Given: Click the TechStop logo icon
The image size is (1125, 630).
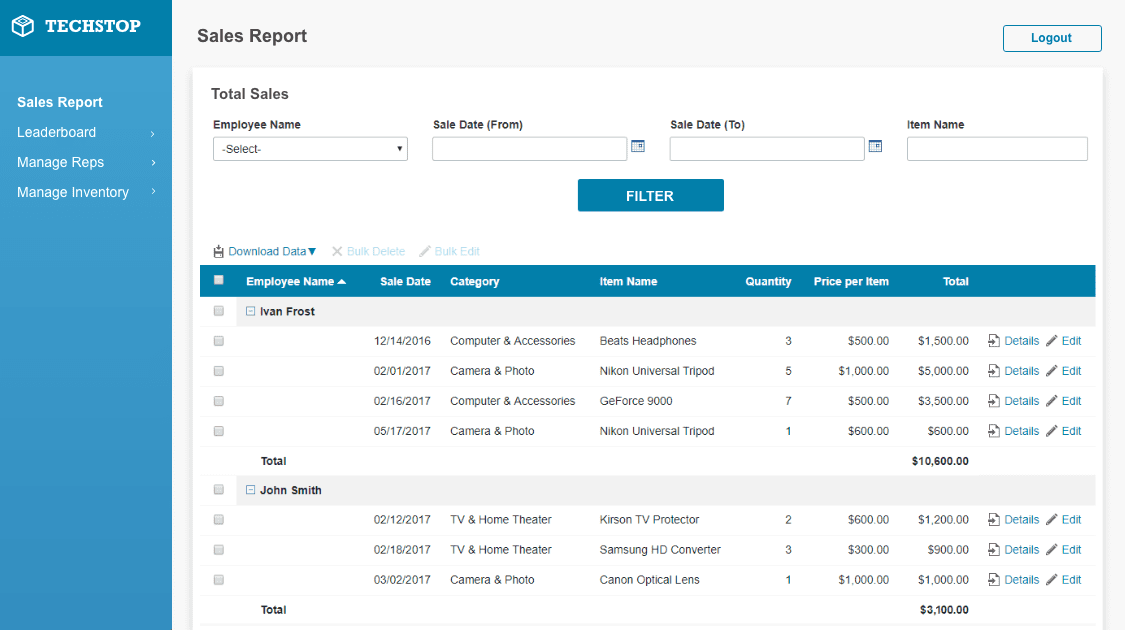Looking at the screenshot, I should tap(22, 25).
